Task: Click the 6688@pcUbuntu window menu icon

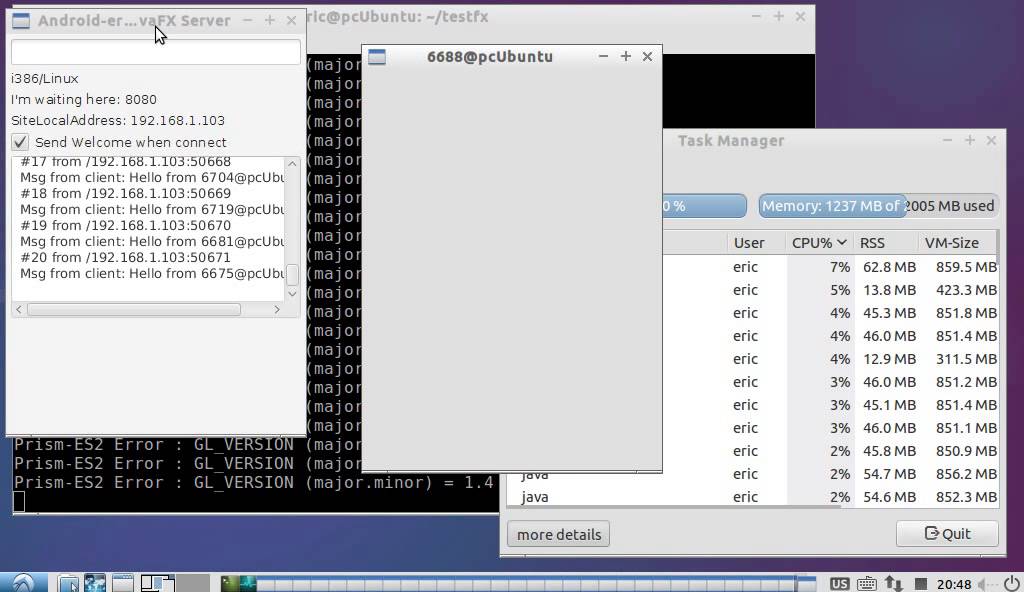Action: coord(377,57)
